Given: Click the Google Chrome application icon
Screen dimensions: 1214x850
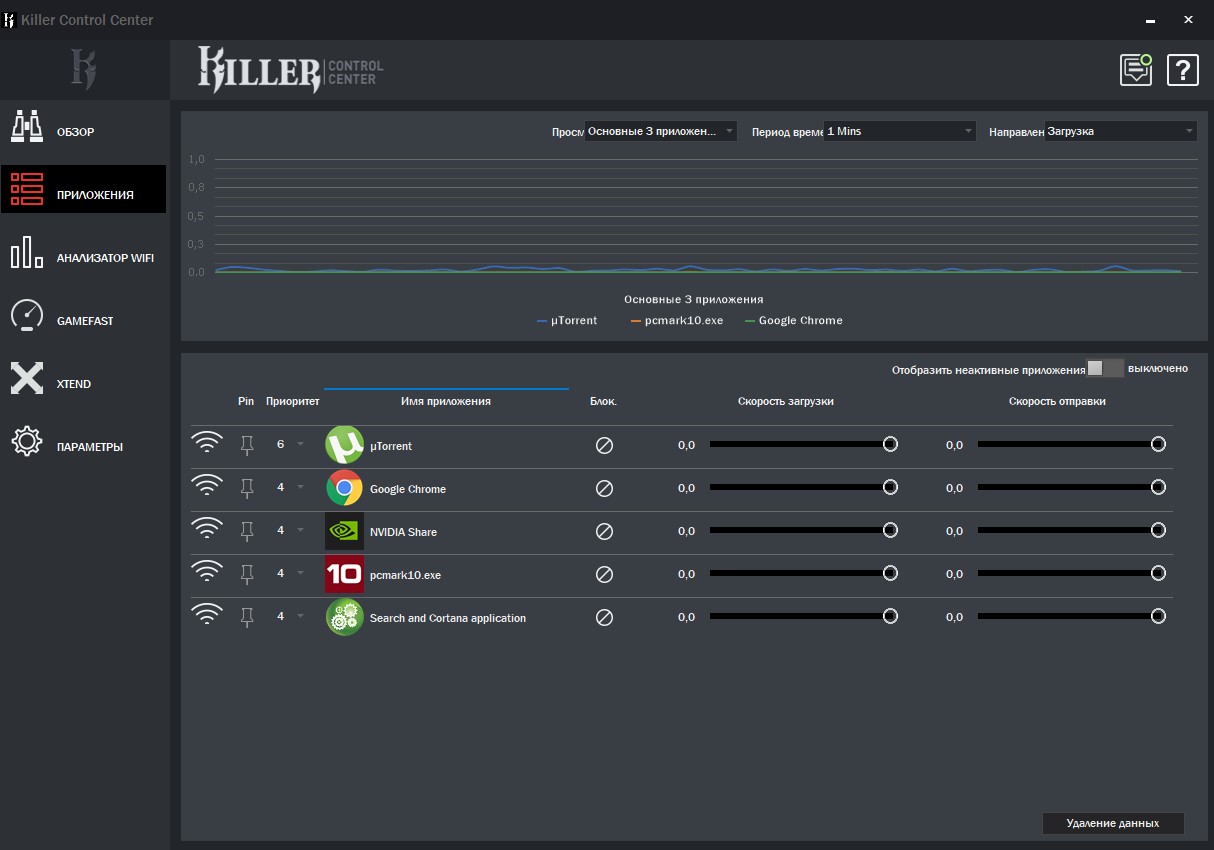Looking at the screenshot, I should point(344,489).
